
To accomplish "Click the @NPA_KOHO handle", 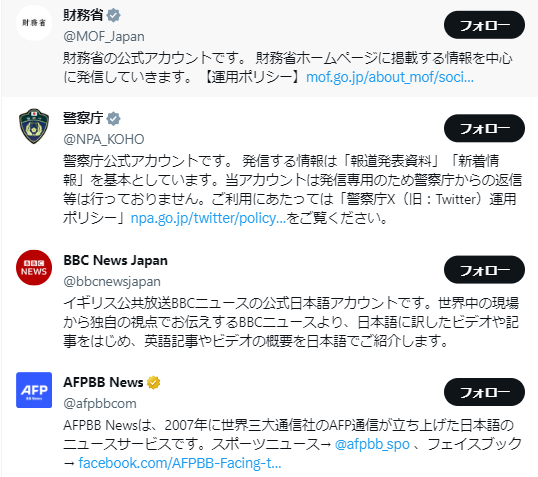I will (104, 139).
